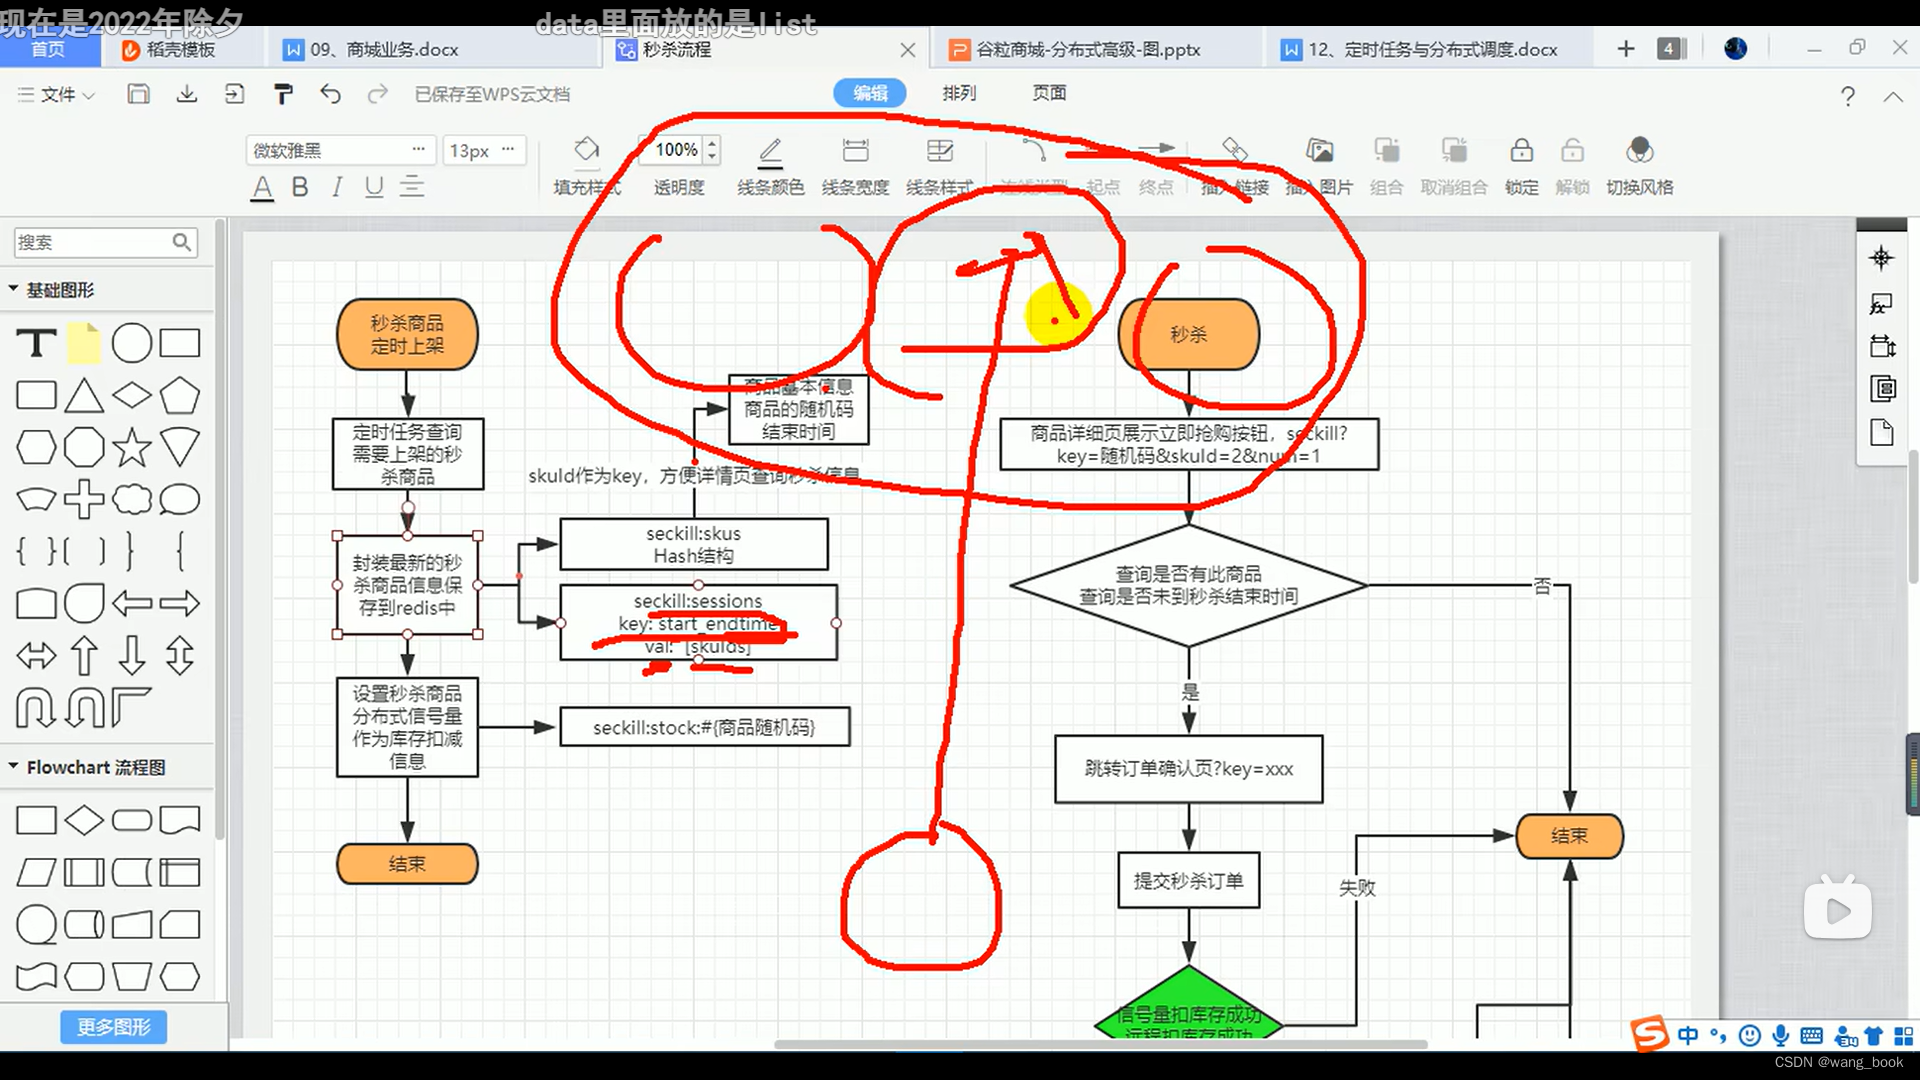Select the line color pen icon
This screenshot has height=1080, width=1920.
pos(770,151)
